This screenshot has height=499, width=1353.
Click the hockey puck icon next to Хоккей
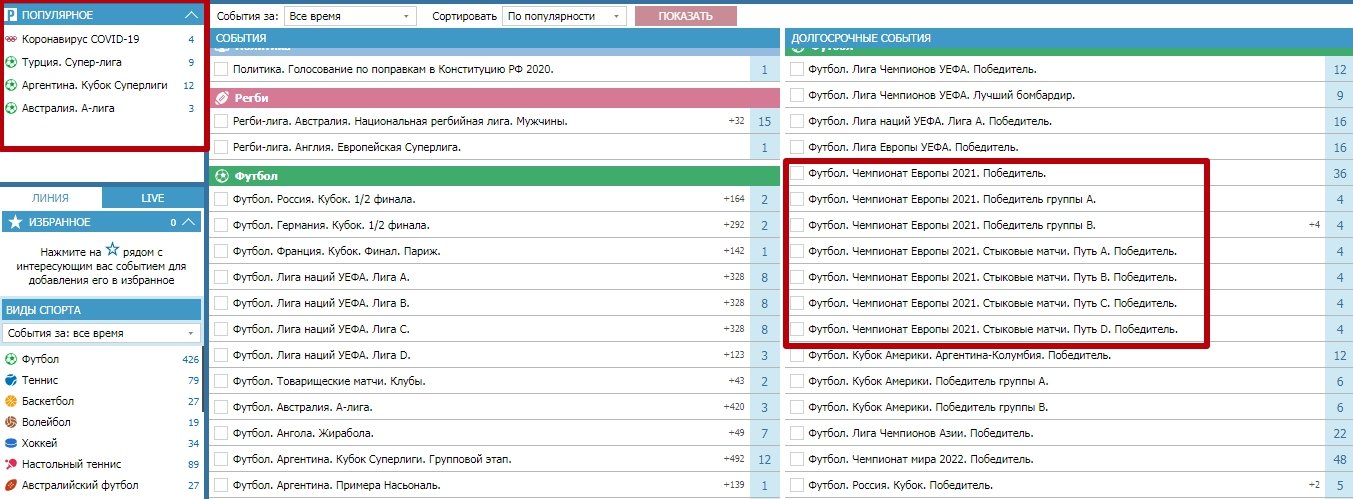[11, 443]
